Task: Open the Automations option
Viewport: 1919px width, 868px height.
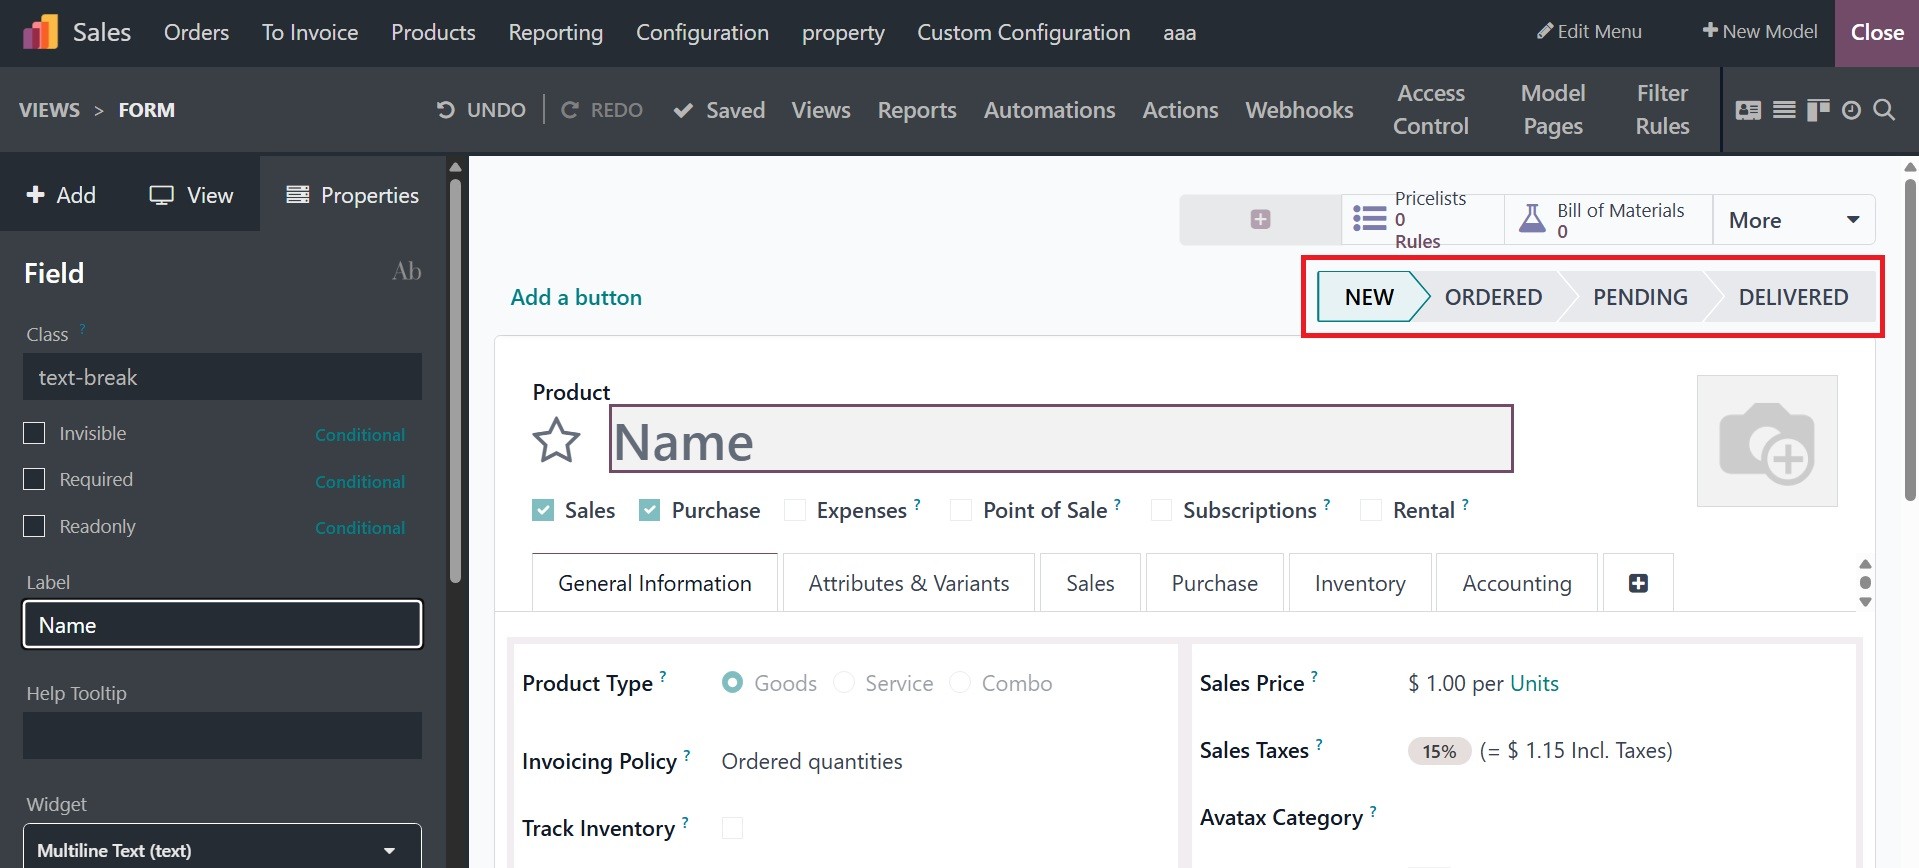Action: [1049, 110]
